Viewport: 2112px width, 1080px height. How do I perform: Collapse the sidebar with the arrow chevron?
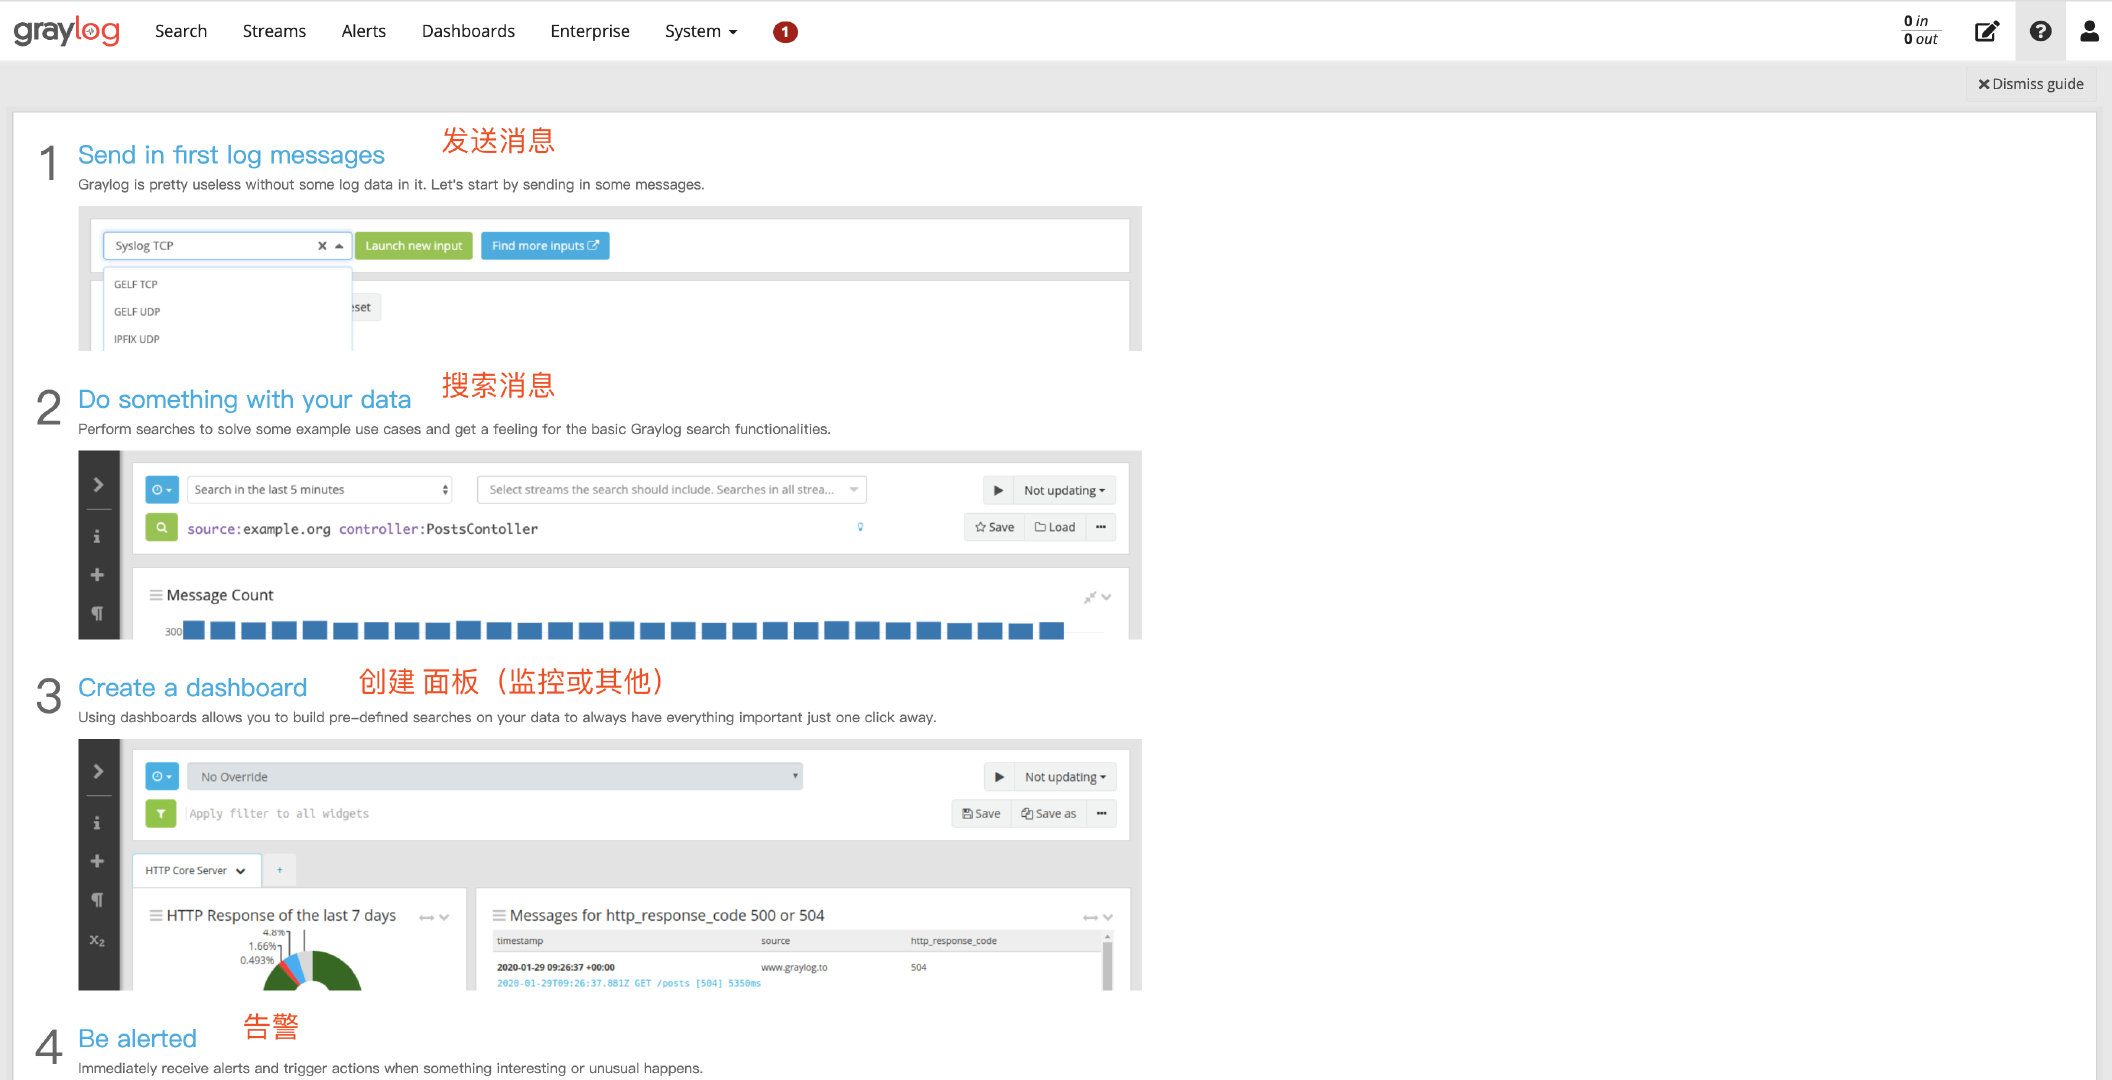coord(98,484)
